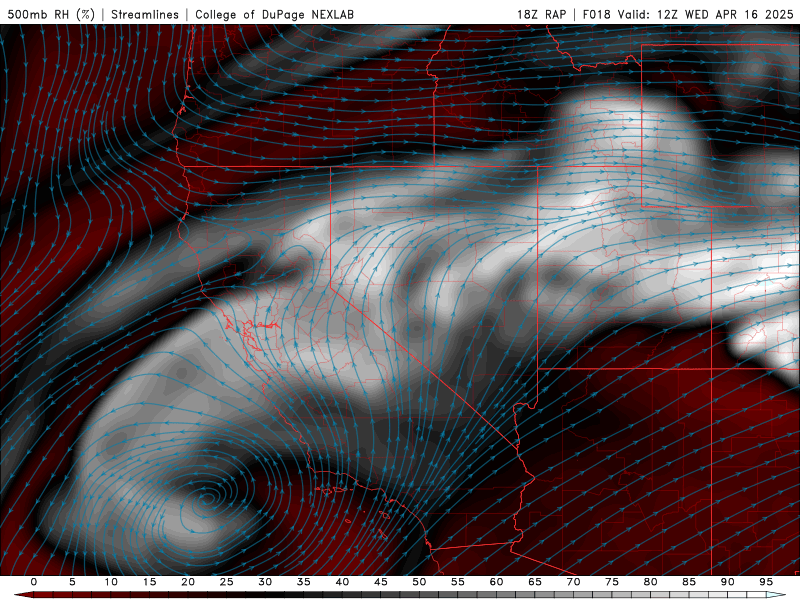The width and height of the screenshot is (800, 600).
Task: Click the dark red left end of colorbar
Action: 24,595
